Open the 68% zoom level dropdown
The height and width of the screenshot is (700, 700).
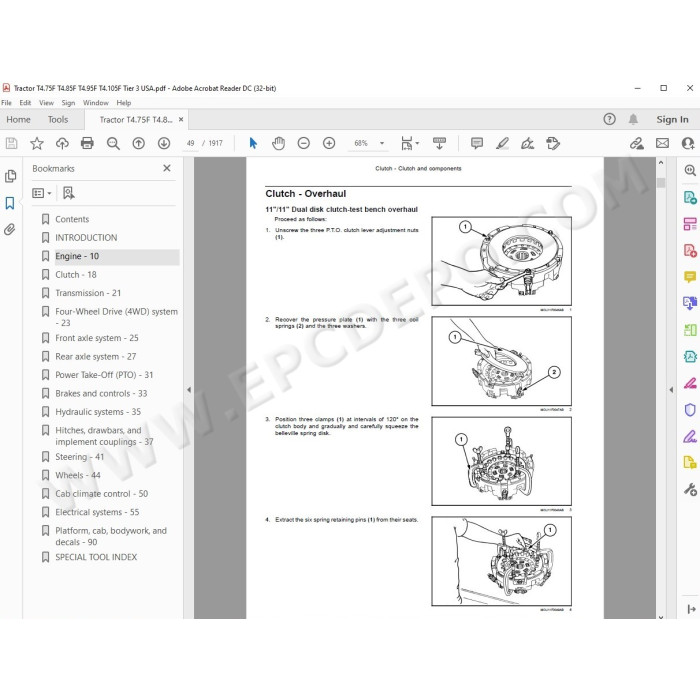[x=382, y=143]
